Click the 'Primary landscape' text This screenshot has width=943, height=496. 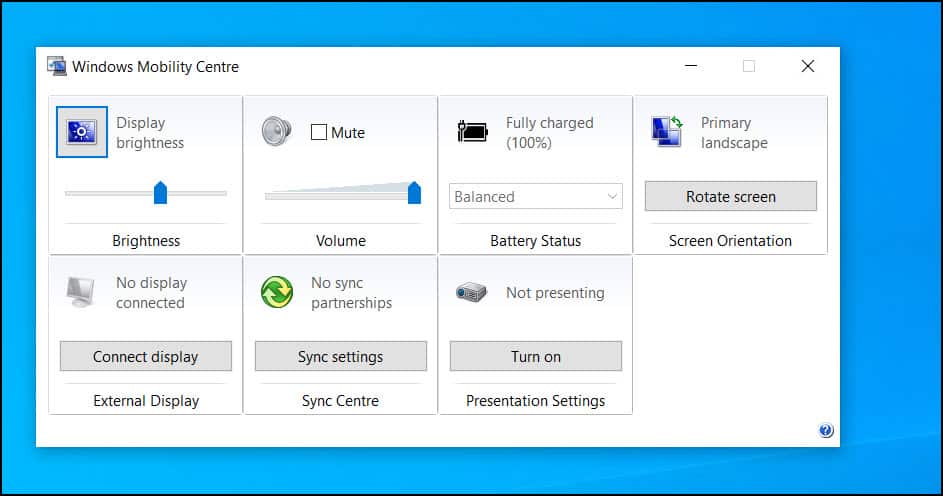(734, 133)
